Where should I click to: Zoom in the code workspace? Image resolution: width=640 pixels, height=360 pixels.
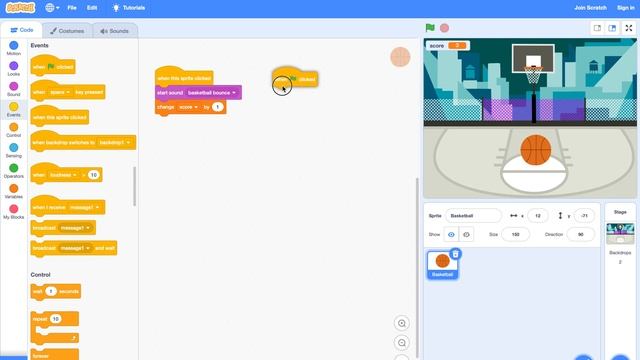[402, 323]
